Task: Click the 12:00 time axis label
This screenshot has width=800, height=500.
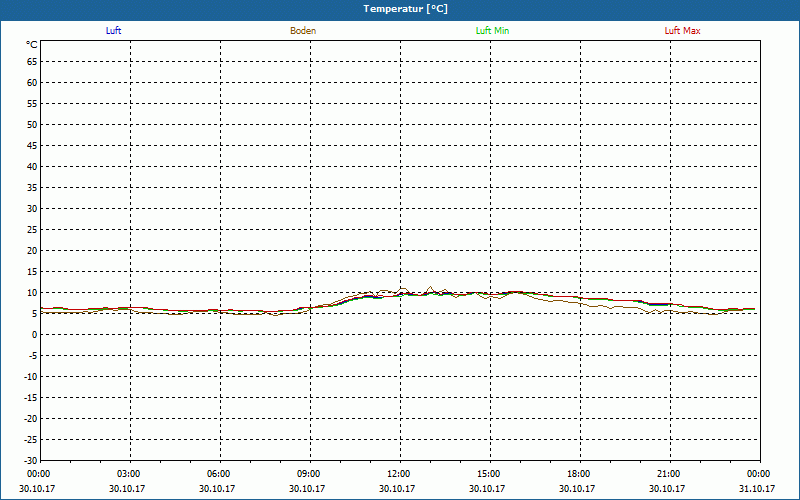Action: tap(398, 474)
